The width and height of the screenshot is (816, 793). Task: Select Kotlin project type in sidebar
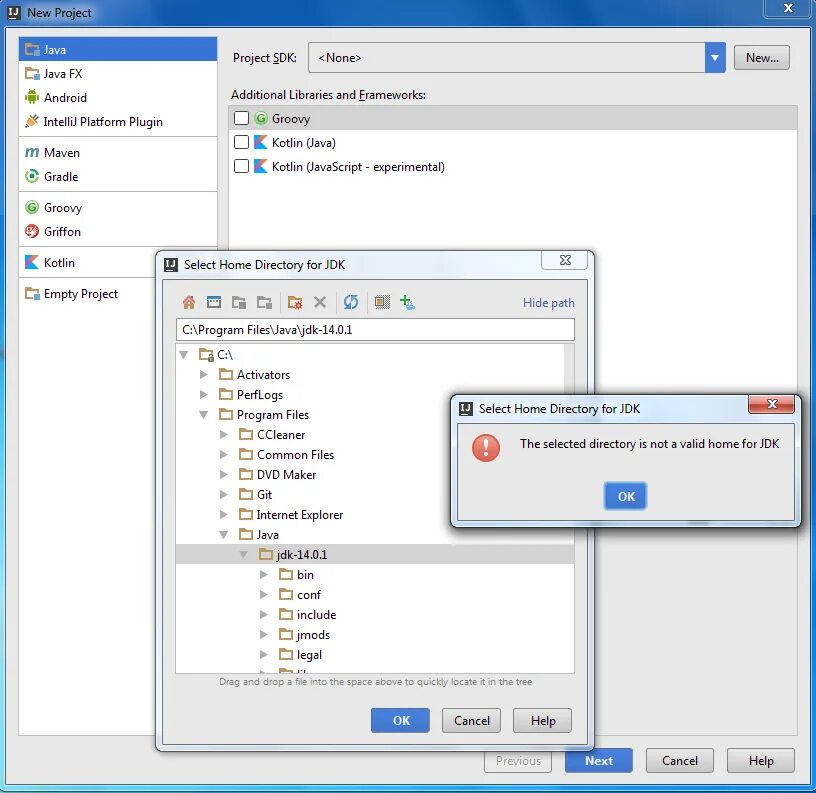coord(87,263)
